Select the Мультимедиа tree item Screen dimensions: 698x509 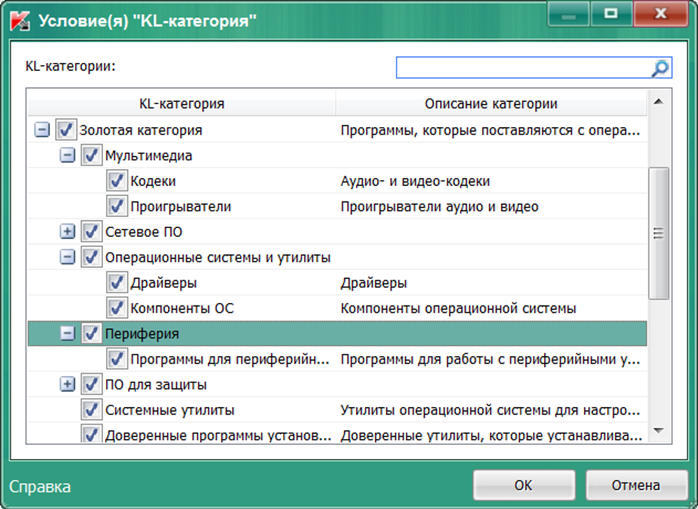(149, 156)
